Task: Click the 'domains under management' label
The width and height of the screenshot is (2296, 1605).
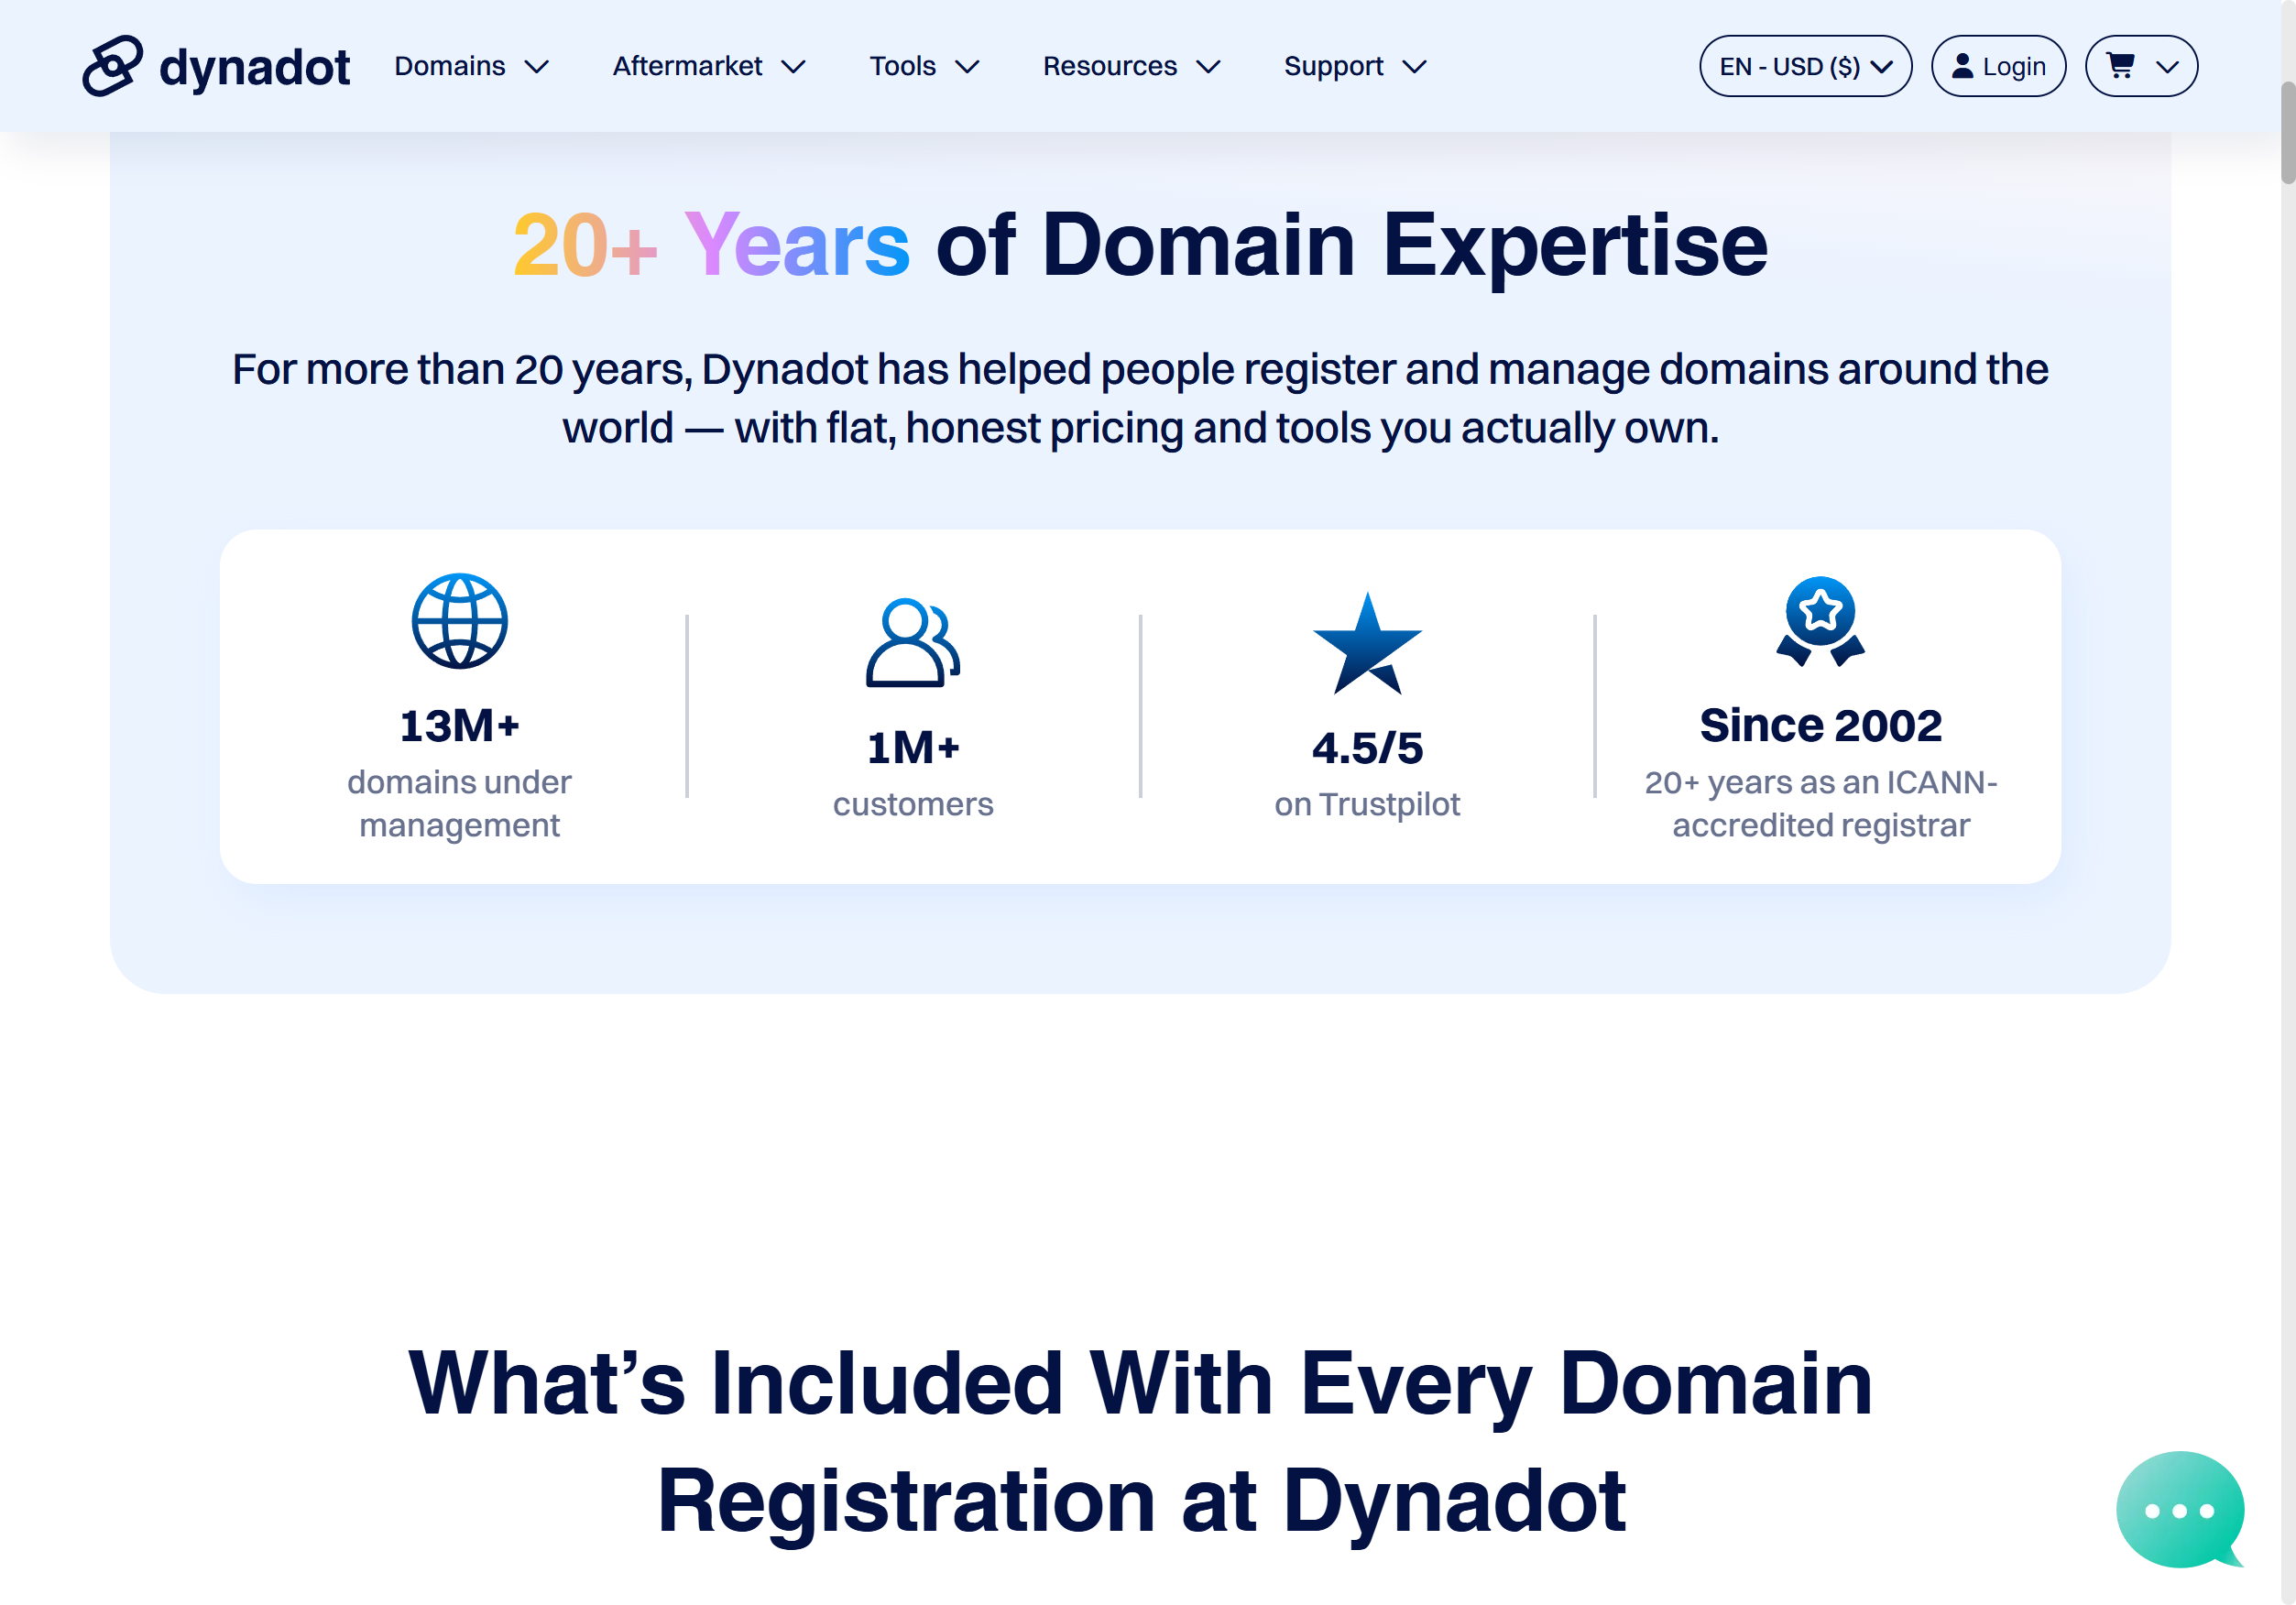Action: 460,804
